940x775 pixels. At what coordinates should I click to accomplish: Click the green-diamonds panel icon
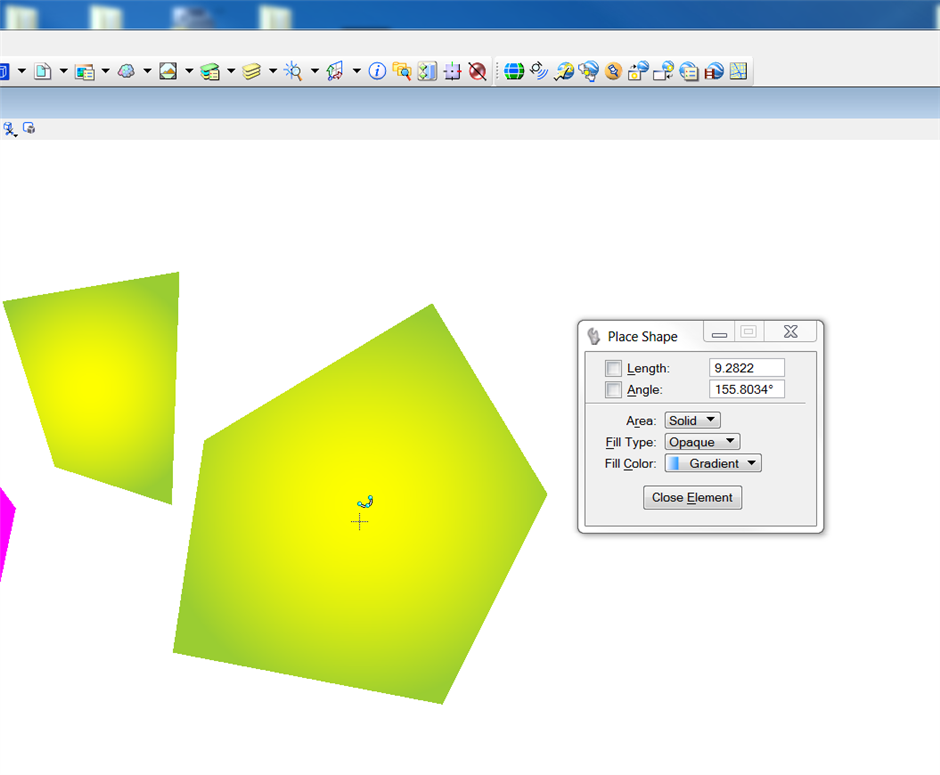(427, 71)
